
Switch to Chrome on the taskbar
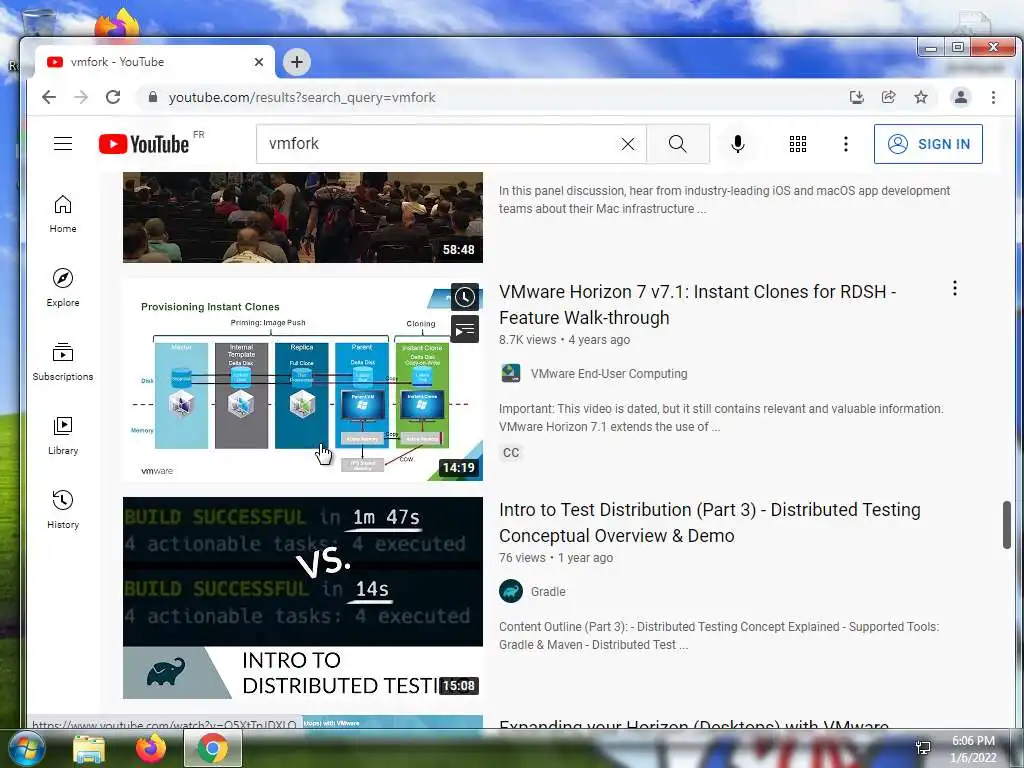click(x=212, y=748)
